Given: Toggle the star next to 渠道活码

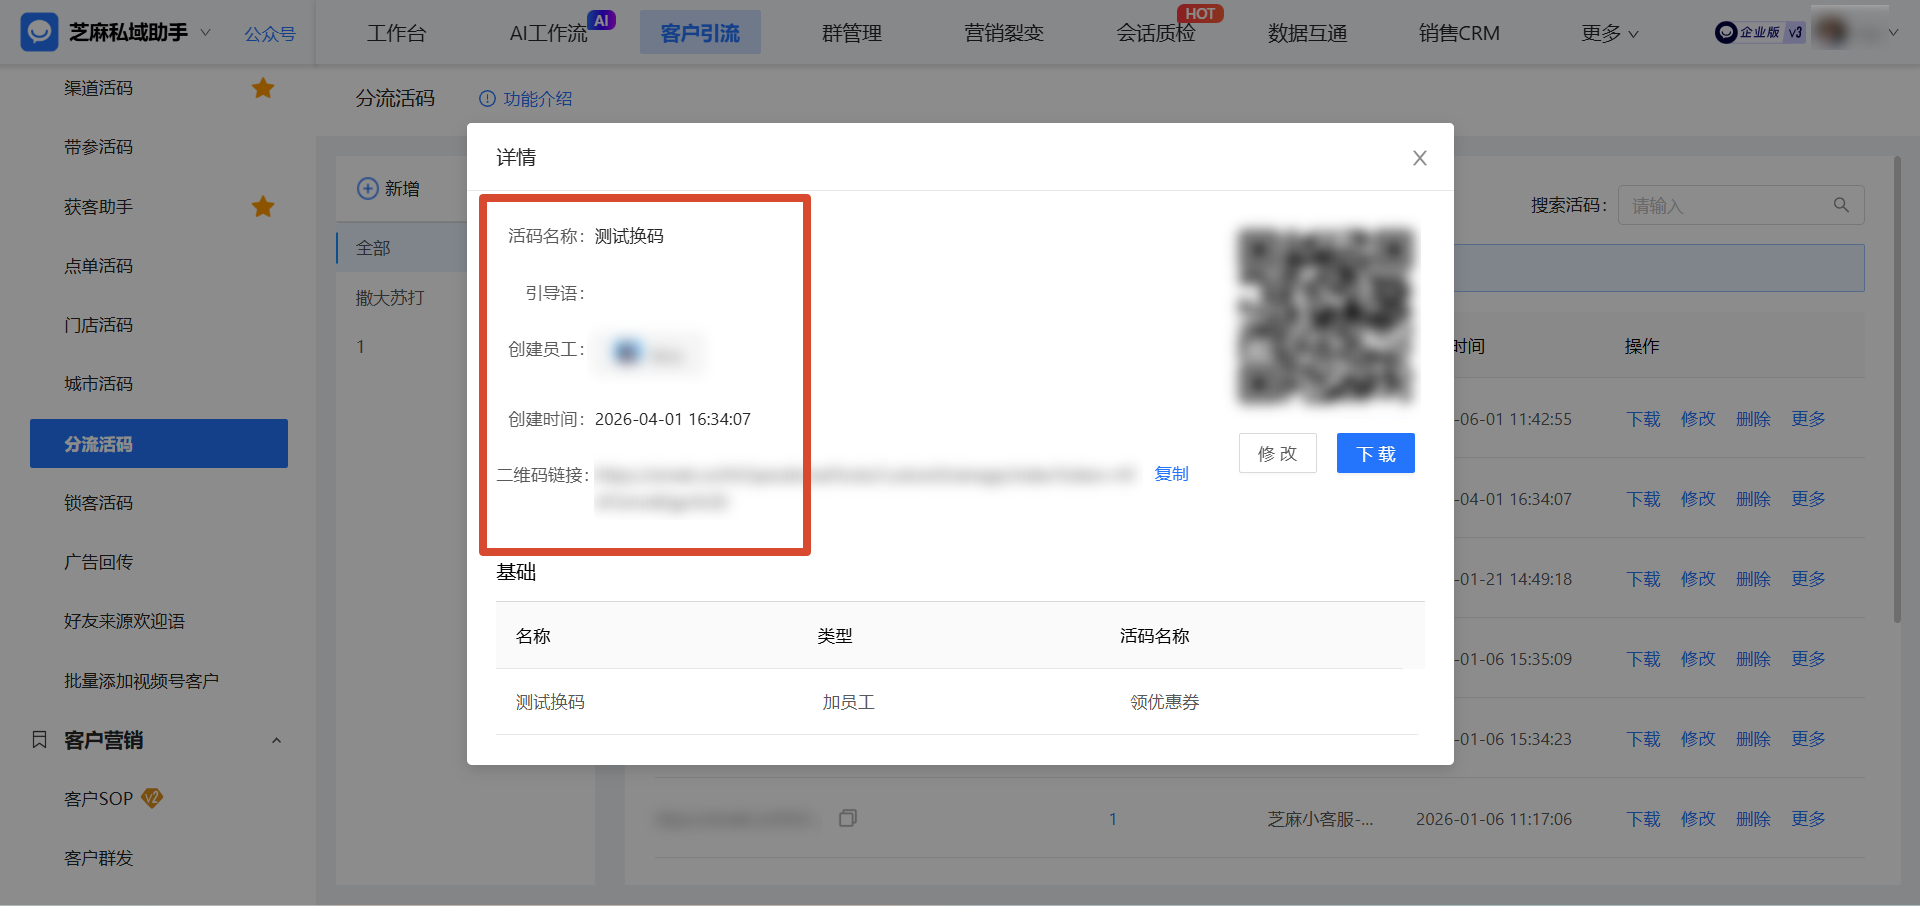Looking at the screenshot, I should coord(263,88).
